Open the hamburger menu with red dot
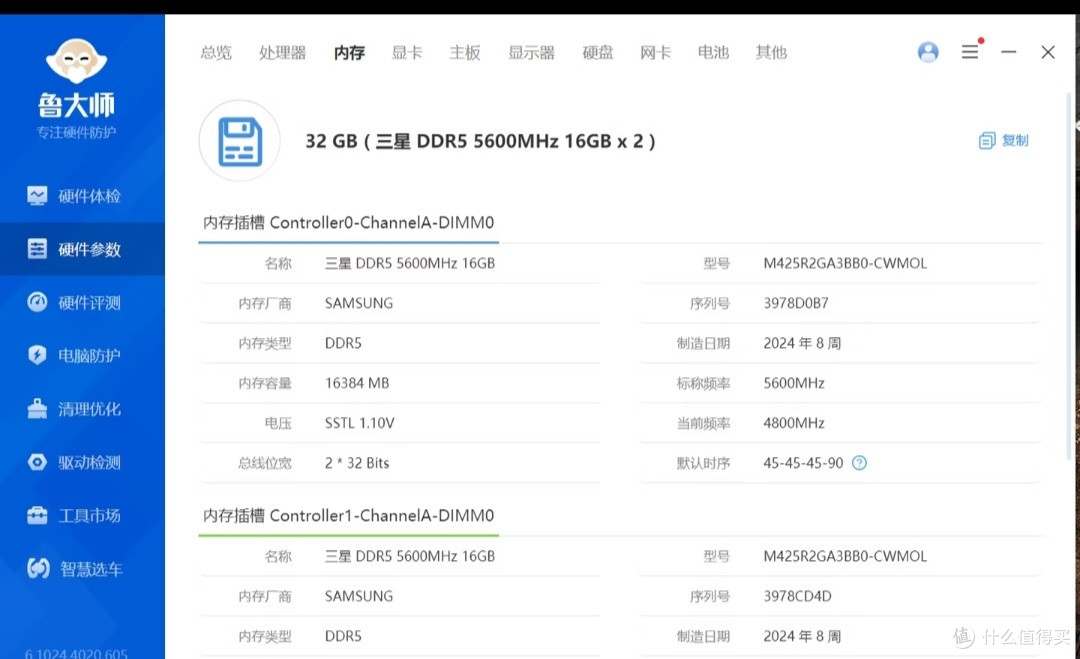1080x659 pixels. pyautogui.click(x=971, y=51)
